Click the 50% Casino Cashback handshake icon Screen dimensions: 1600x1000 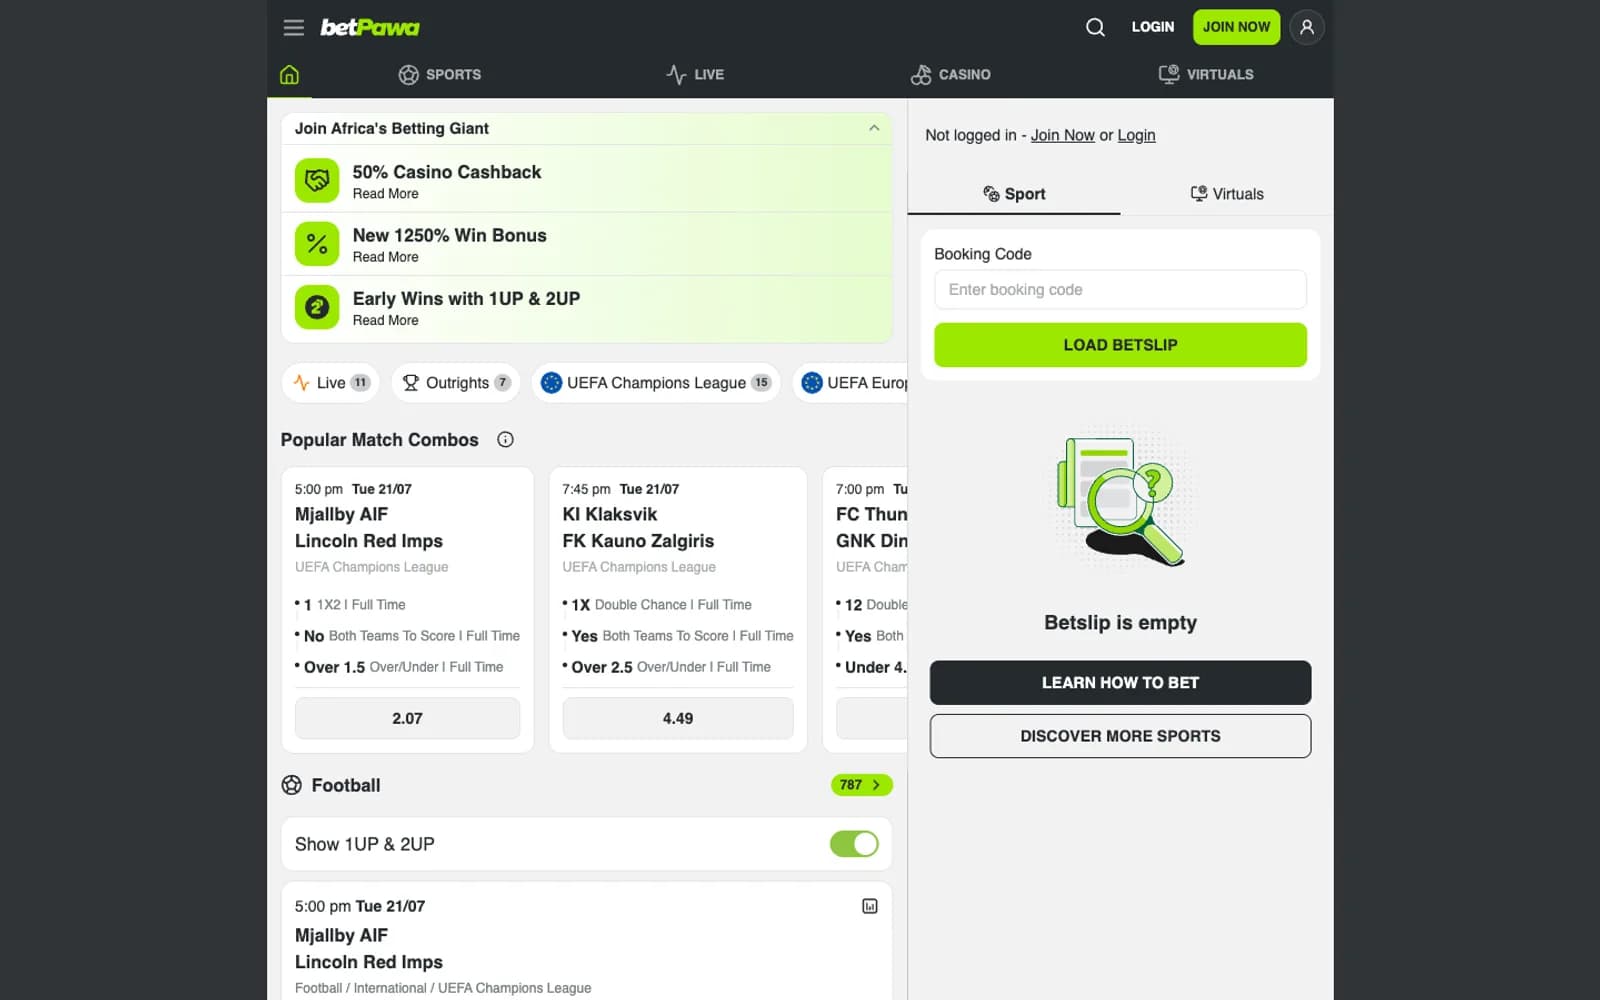coord(317,180)
